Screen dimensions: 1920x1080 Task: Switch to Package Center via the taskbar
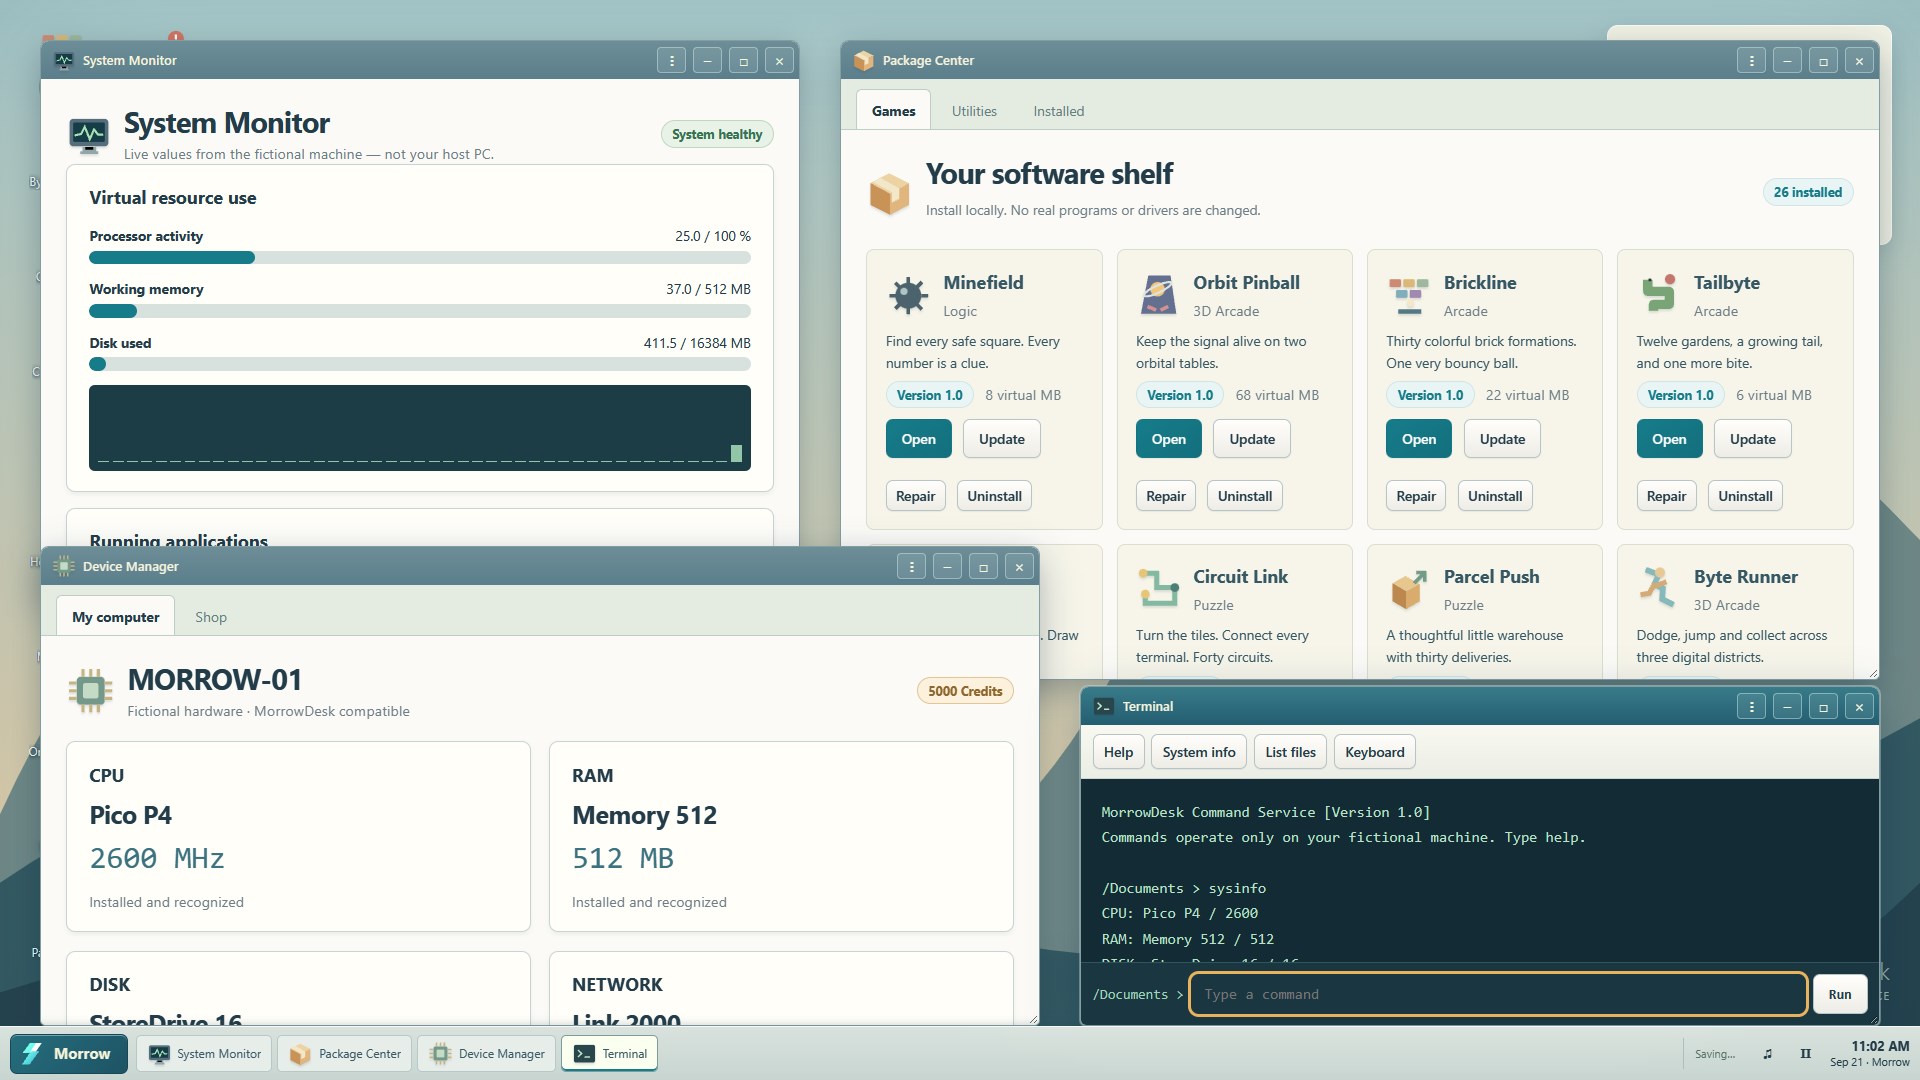345,1054
